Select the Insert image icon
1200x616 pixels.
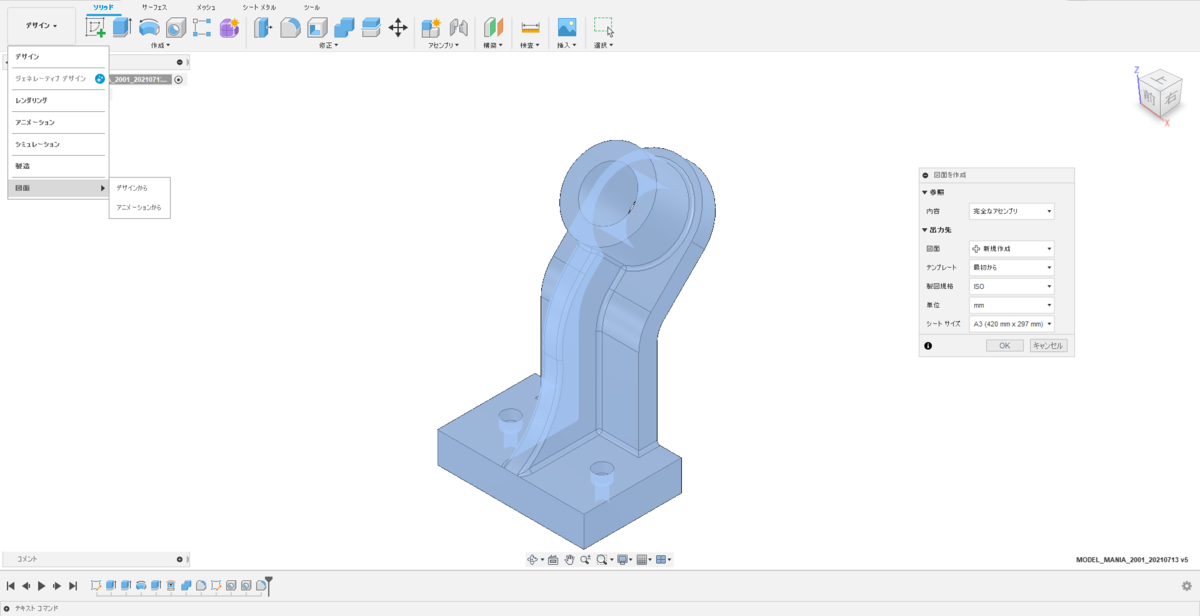coord(567,27)
